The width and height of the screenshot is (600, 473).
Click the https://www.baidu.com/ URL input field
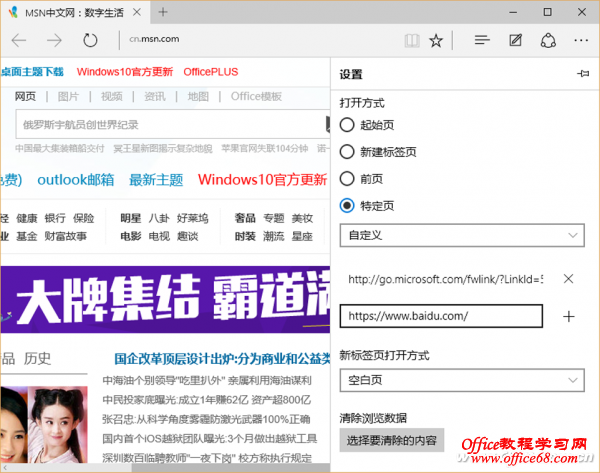point(441,316)
